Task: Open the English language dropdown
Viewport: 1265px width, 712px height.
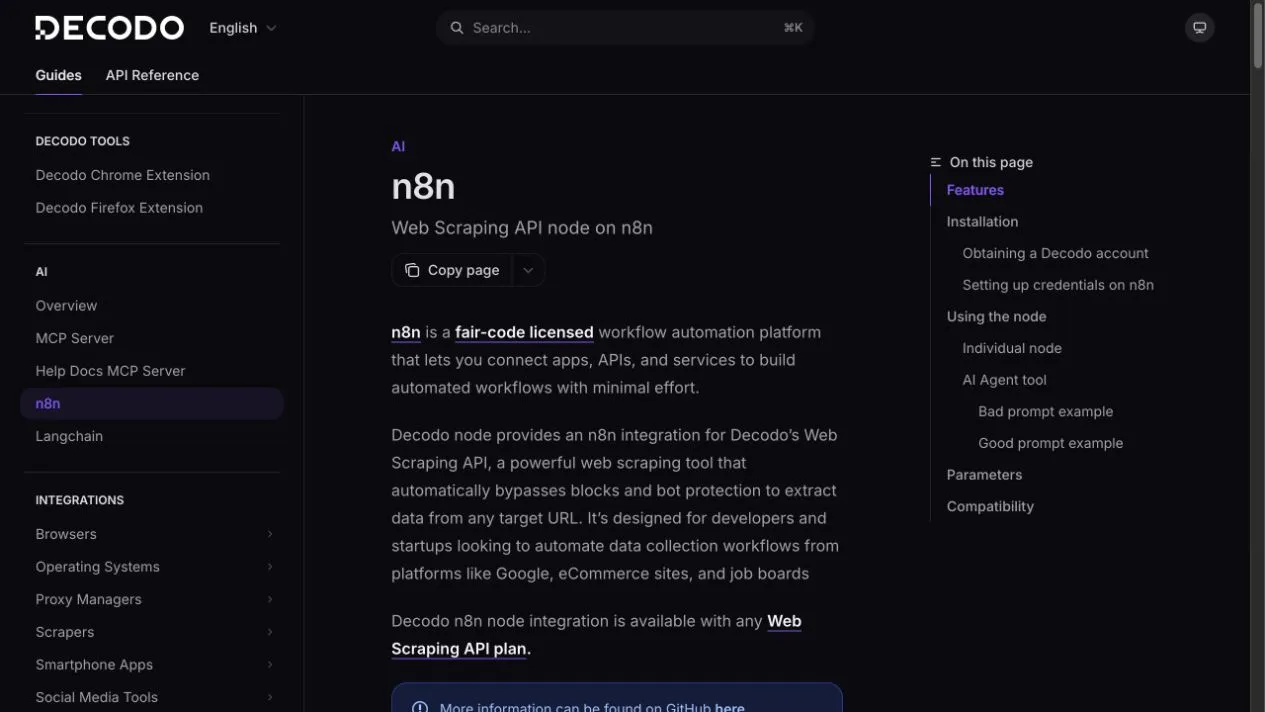Action: click(x=243, y=28)
